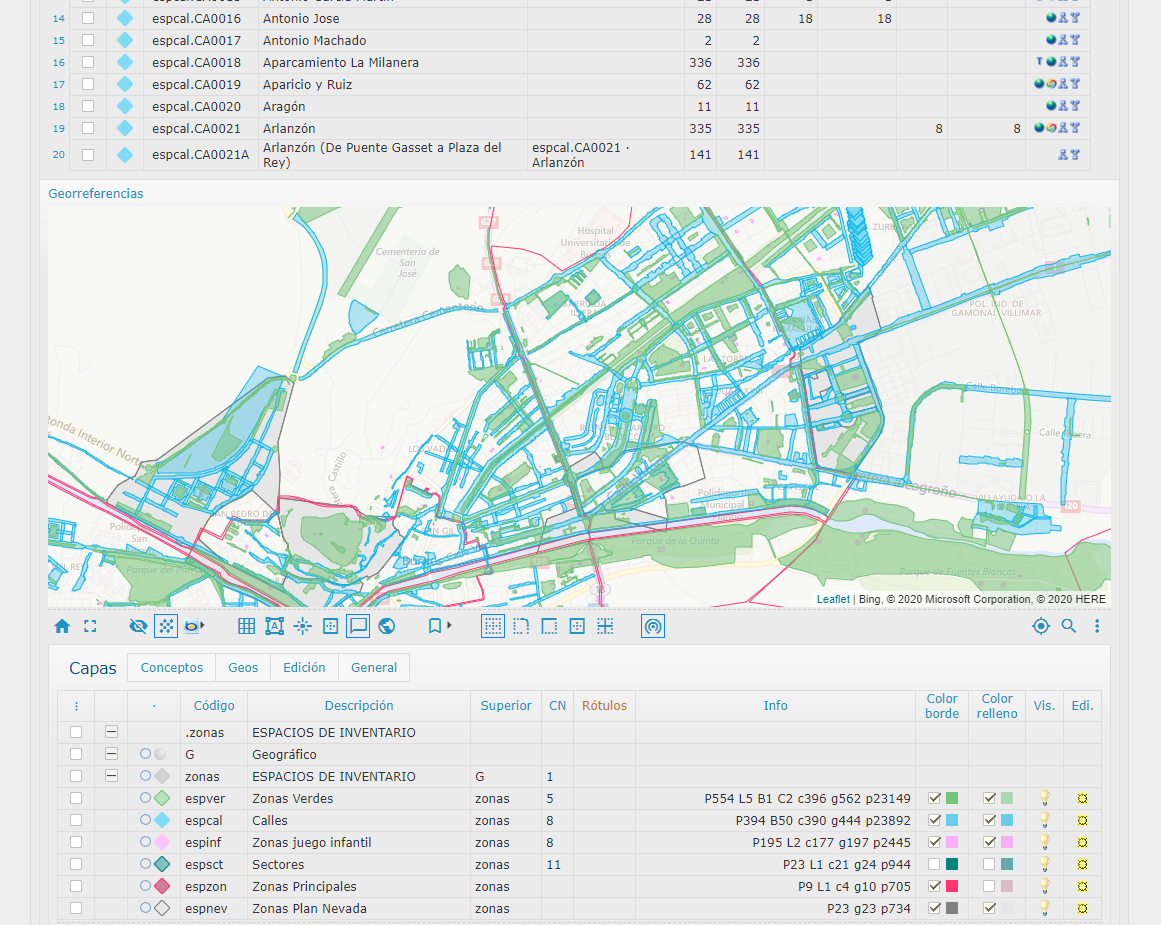The image size is (1161, 925).
Task: Click the Rótulos column header
Action: pyautogui.click(x=604, y=706)
